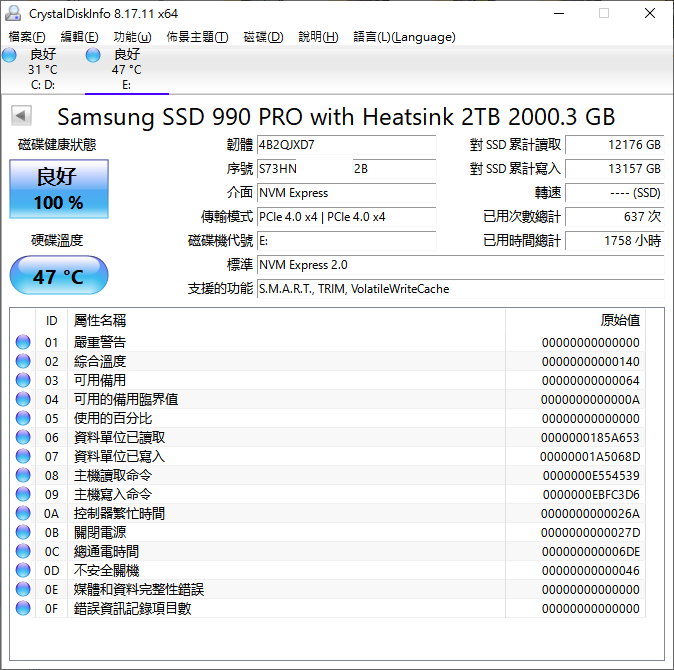
Task: Click status orb for C: D: disk
Action: point(9,55)
